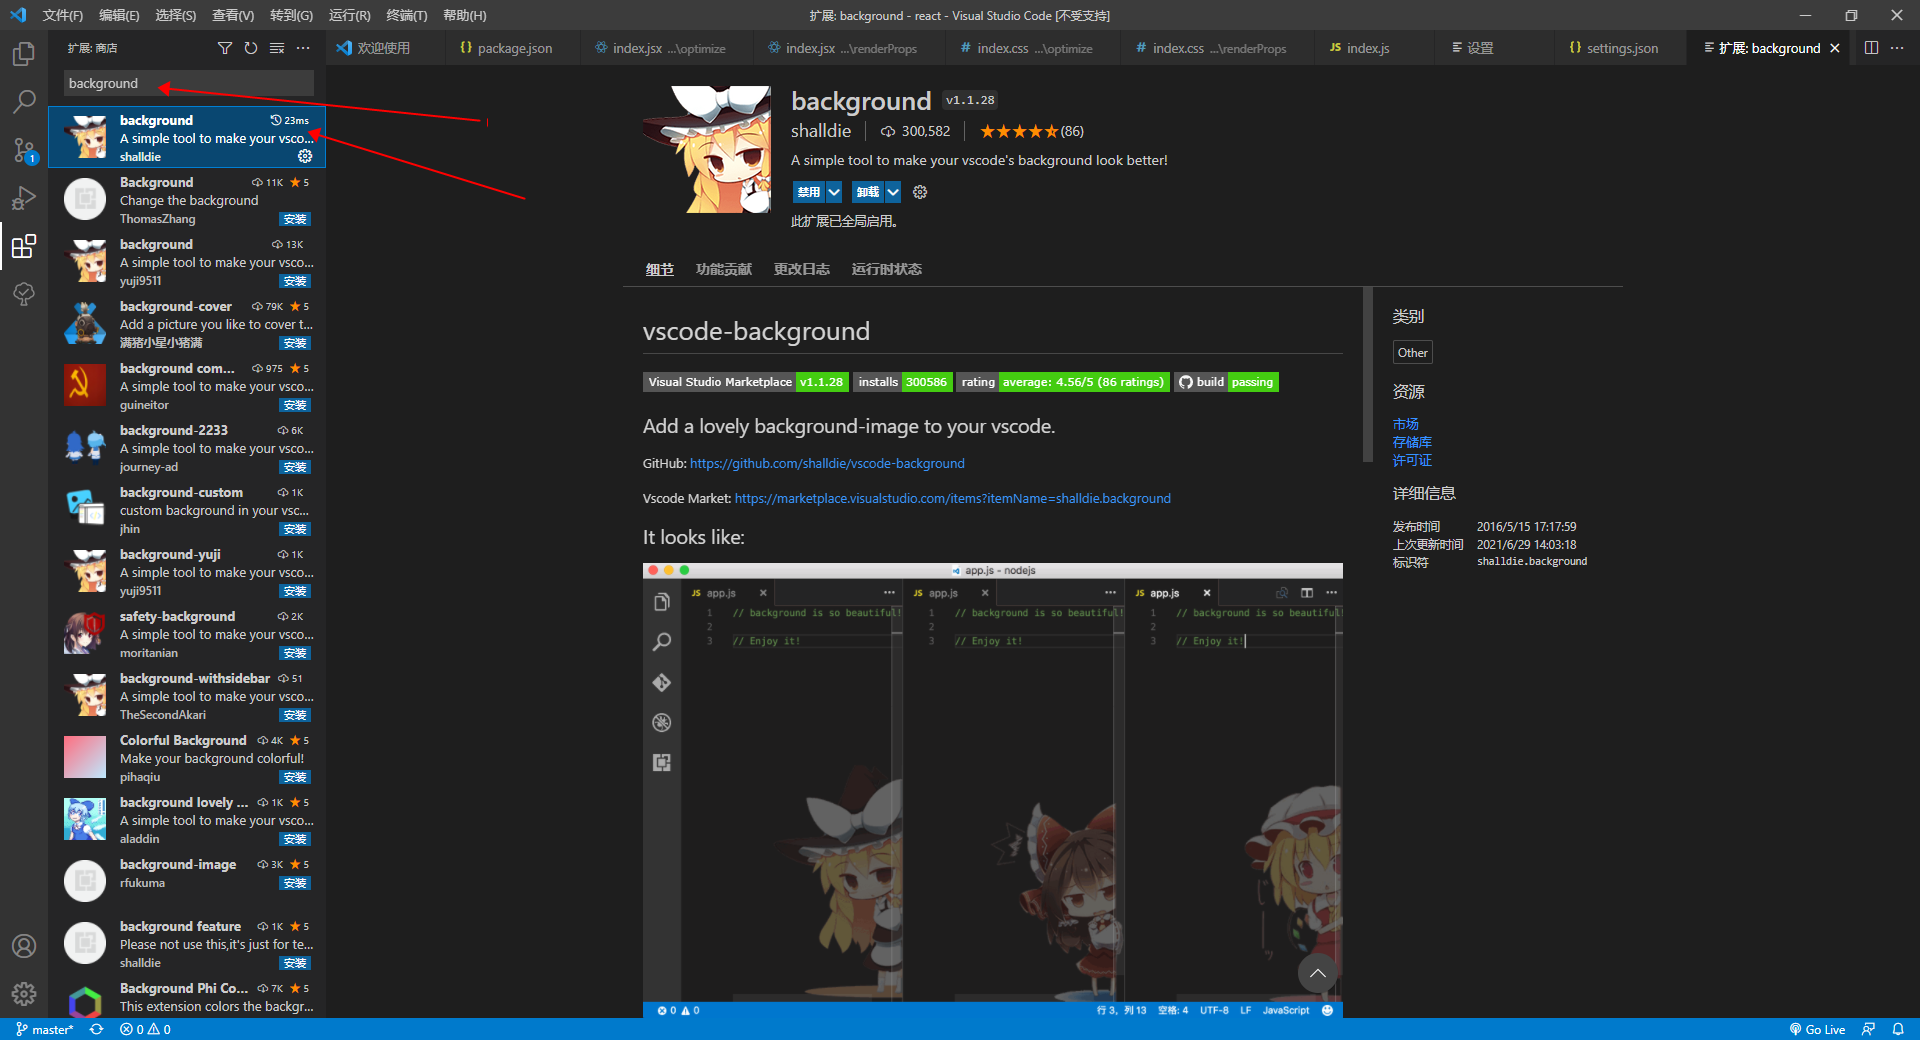Install the ThomasZhang Background extension
The image size is (1920, 1040).
[x=295, y=219]
